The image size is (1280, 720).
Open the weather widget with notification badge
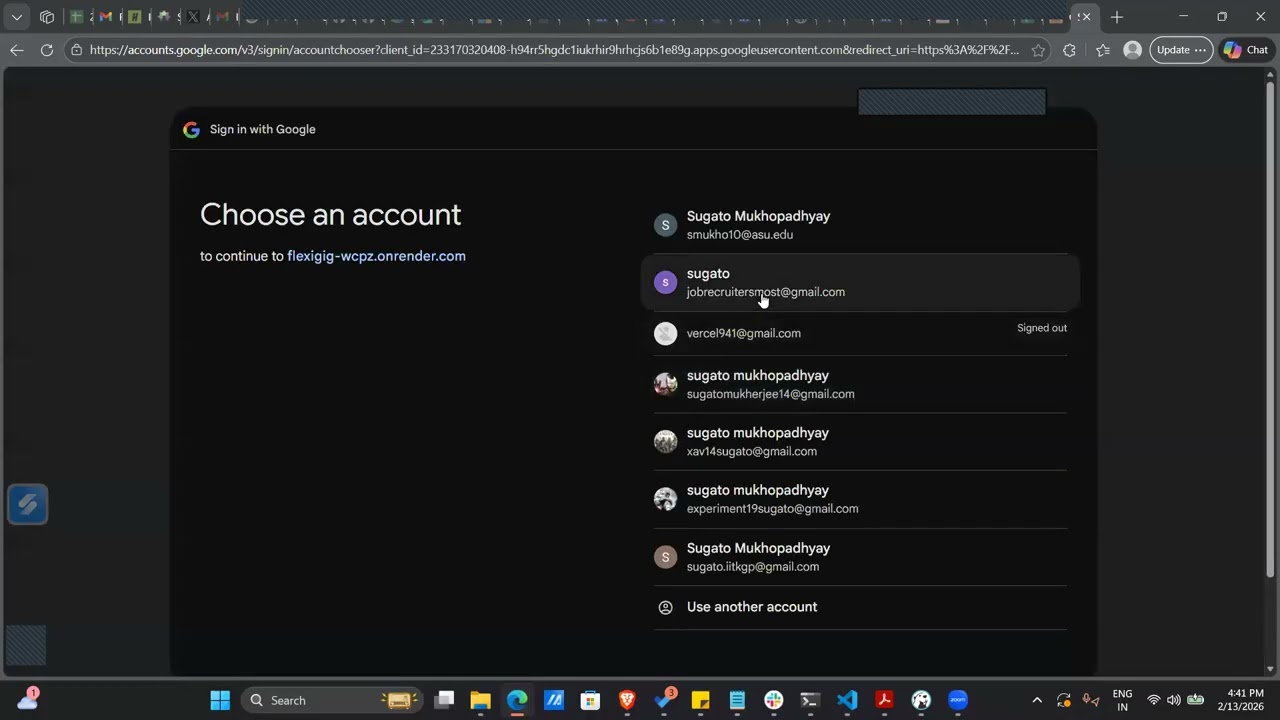tap(27, 699)
